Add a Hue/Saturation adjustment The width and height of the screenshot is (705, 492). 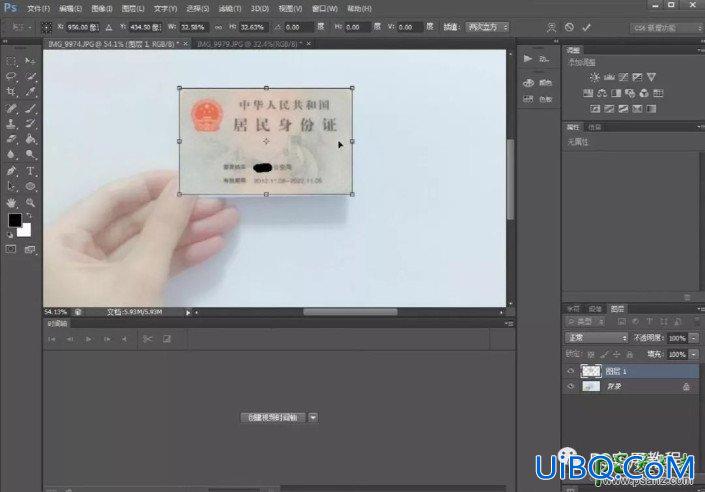click(588, 93)
